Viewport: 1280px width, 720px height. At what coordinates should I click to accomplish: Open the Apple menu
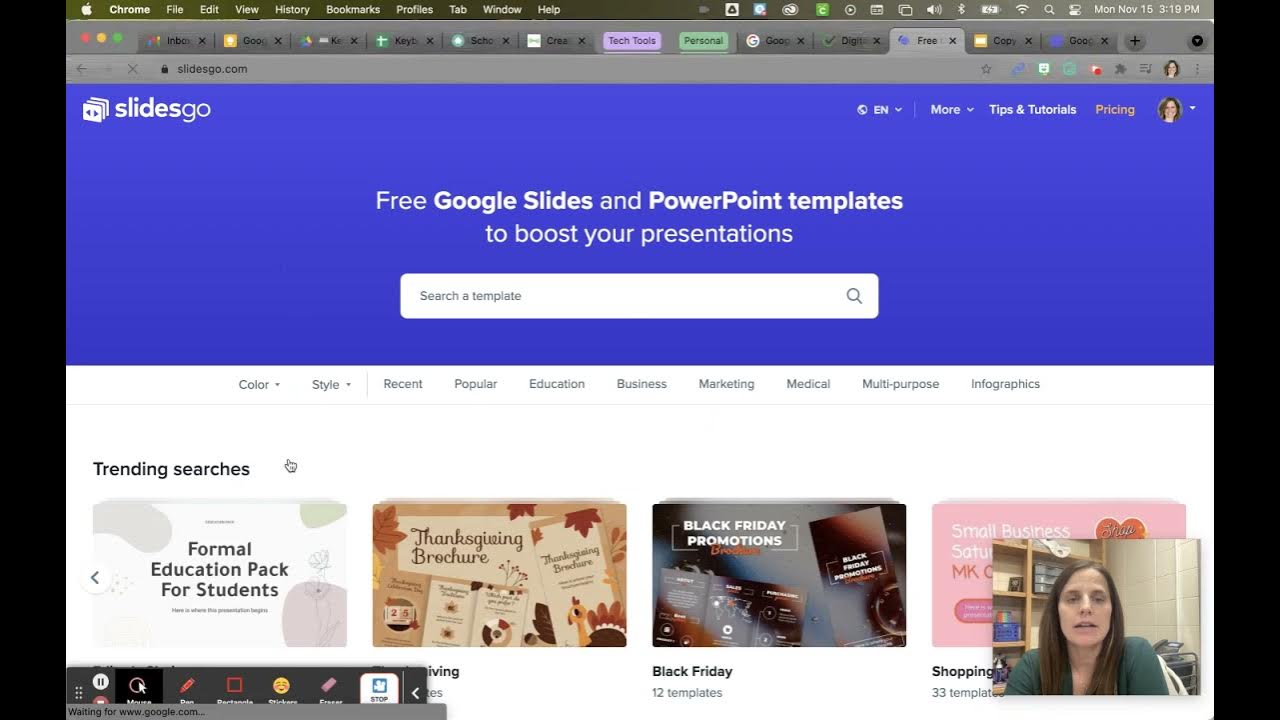coord(86,9)
